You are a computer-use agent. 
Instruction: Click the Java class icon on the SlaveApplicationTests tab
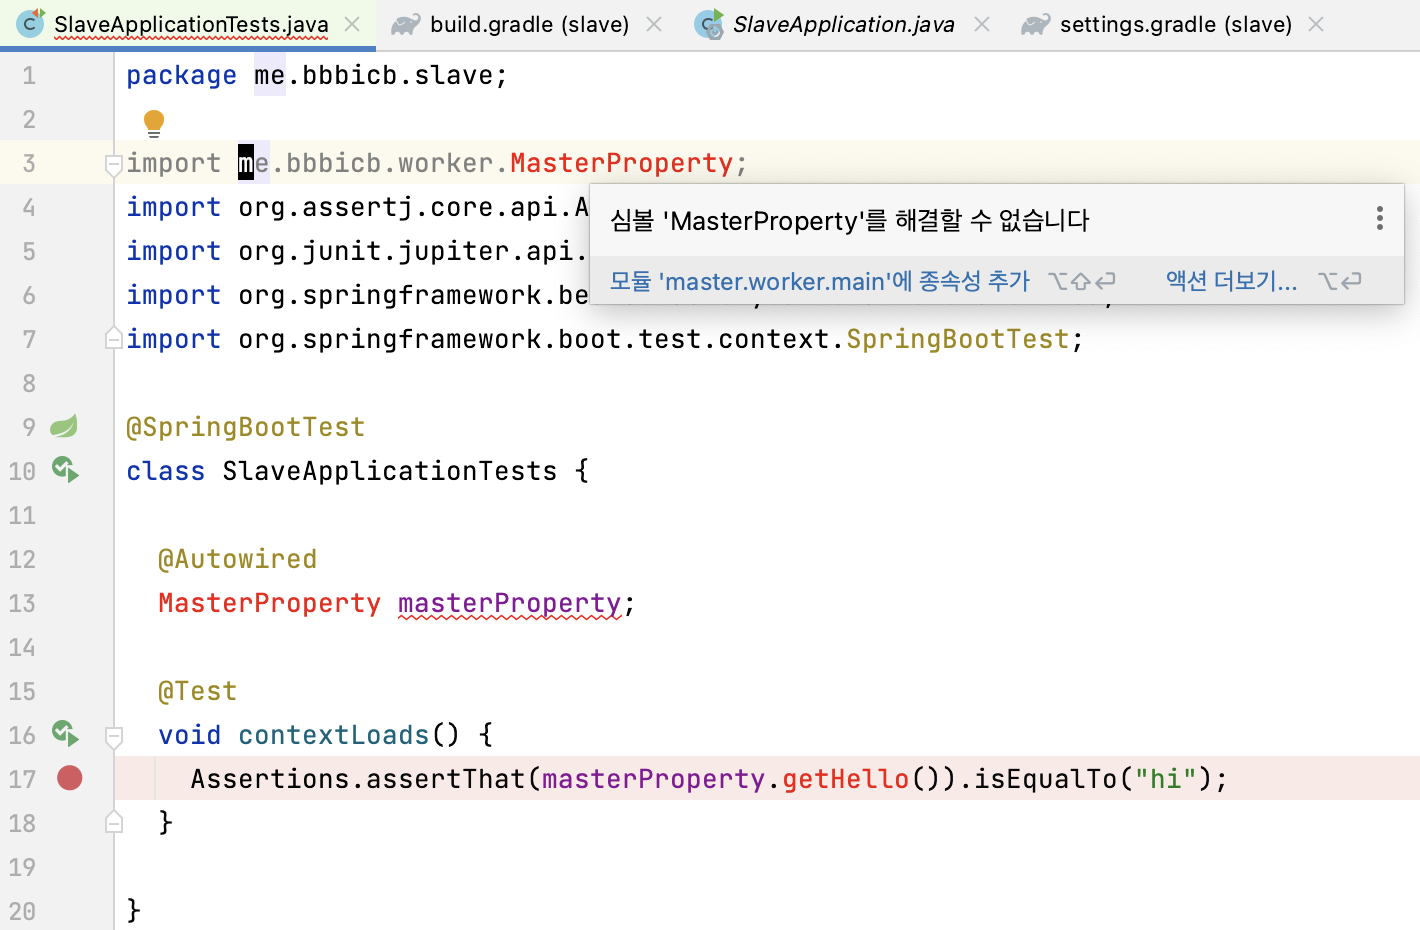pyautogui.click(x=31, y=23)
